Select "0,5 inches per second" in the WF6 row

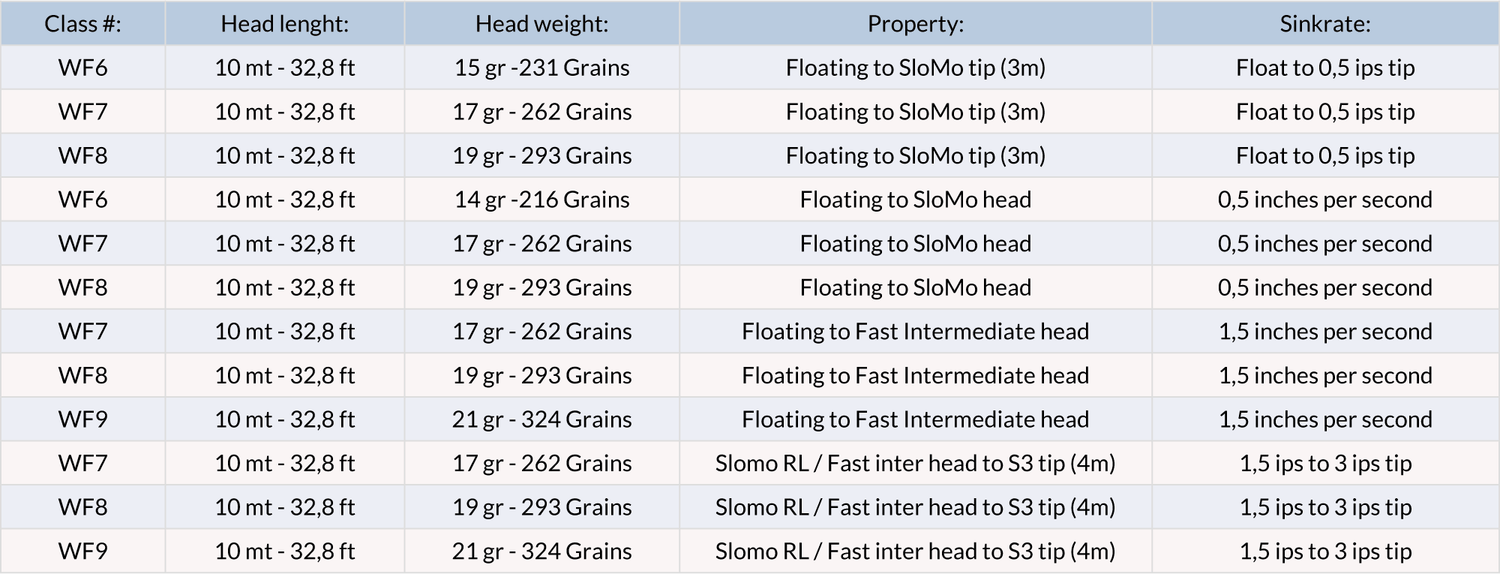[1325, 200]
